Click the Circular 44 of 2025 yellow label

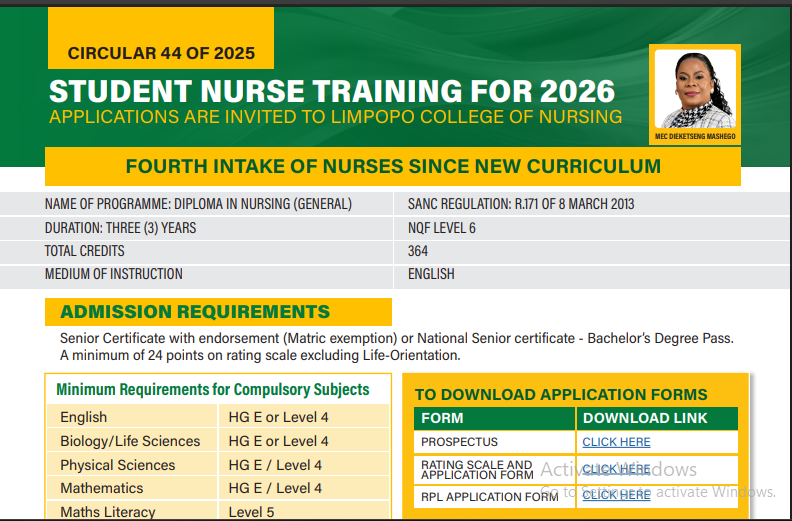click(161, 53)
